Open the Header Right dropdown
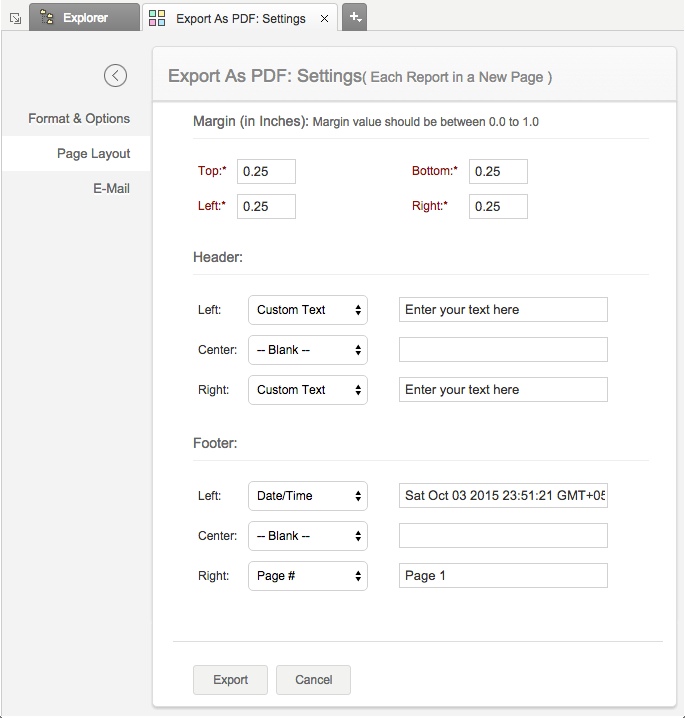This screenshot has width=685, height=718. click(308, 390)
